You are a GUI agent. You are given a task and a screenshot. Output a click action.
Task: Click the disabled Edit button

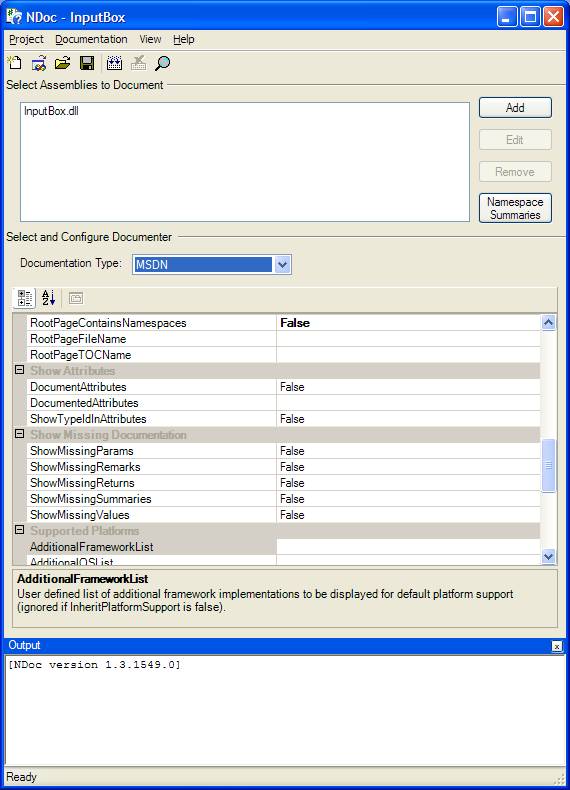click(x=515, y=140)
